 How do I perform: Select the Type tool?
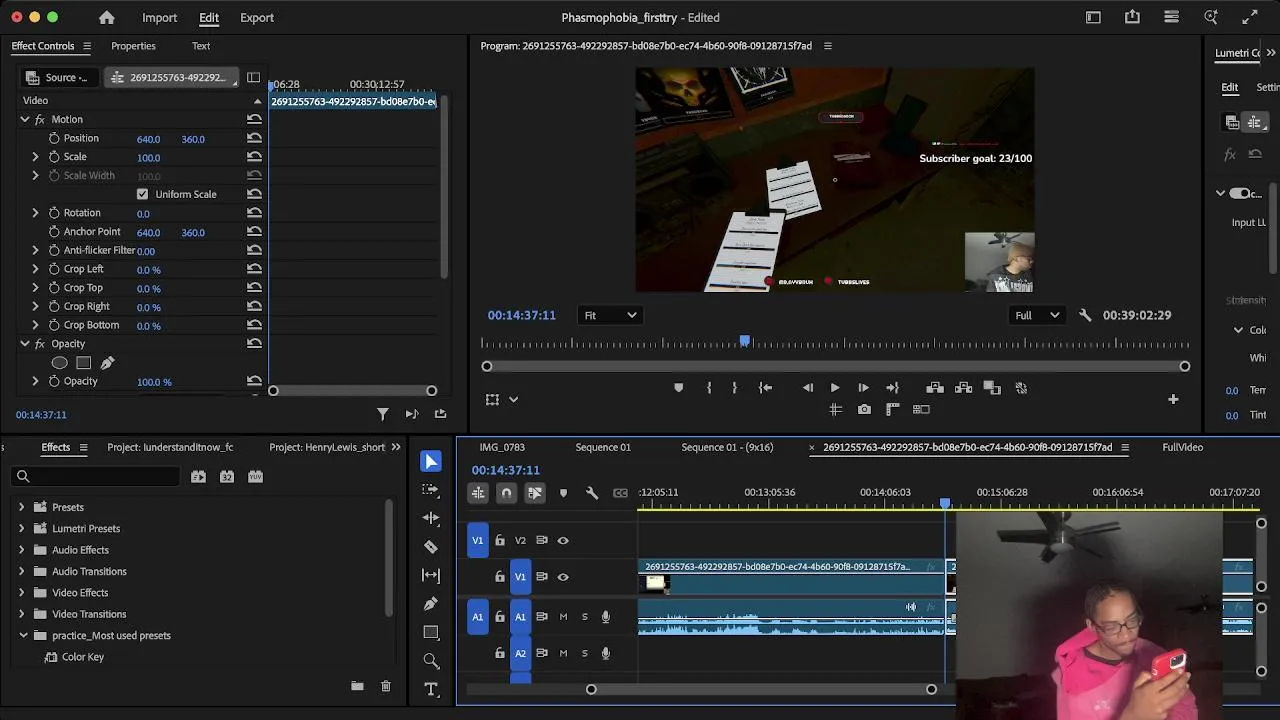tap(431, 689)
